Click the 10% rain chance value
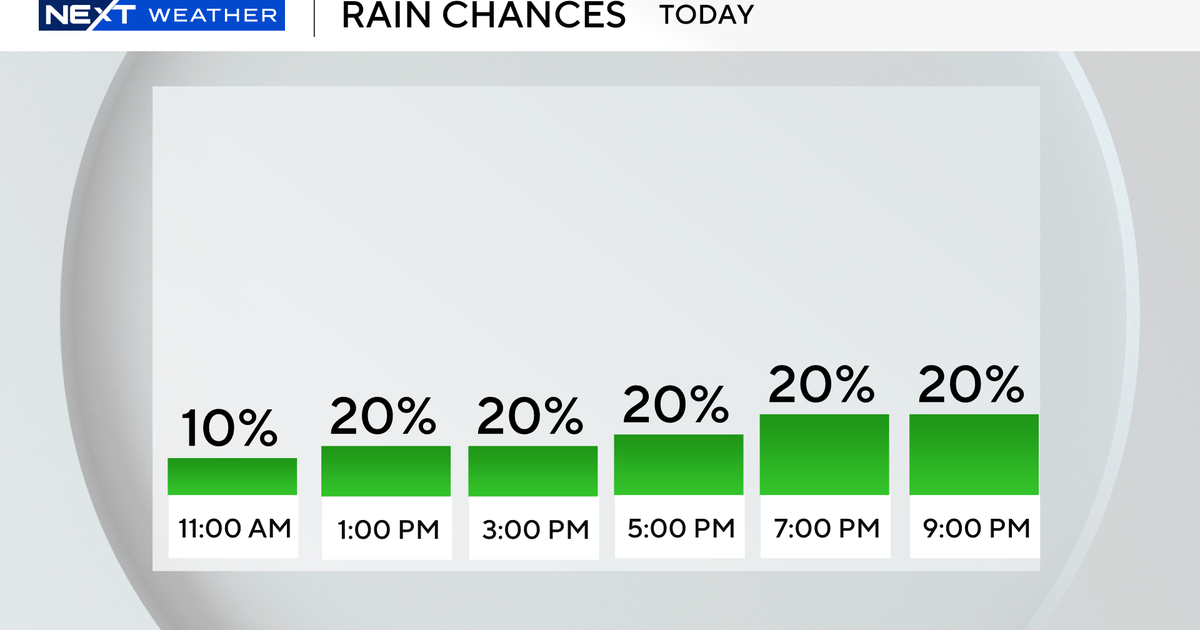This screenshot has width=1200, height=630. pos(229,430)
